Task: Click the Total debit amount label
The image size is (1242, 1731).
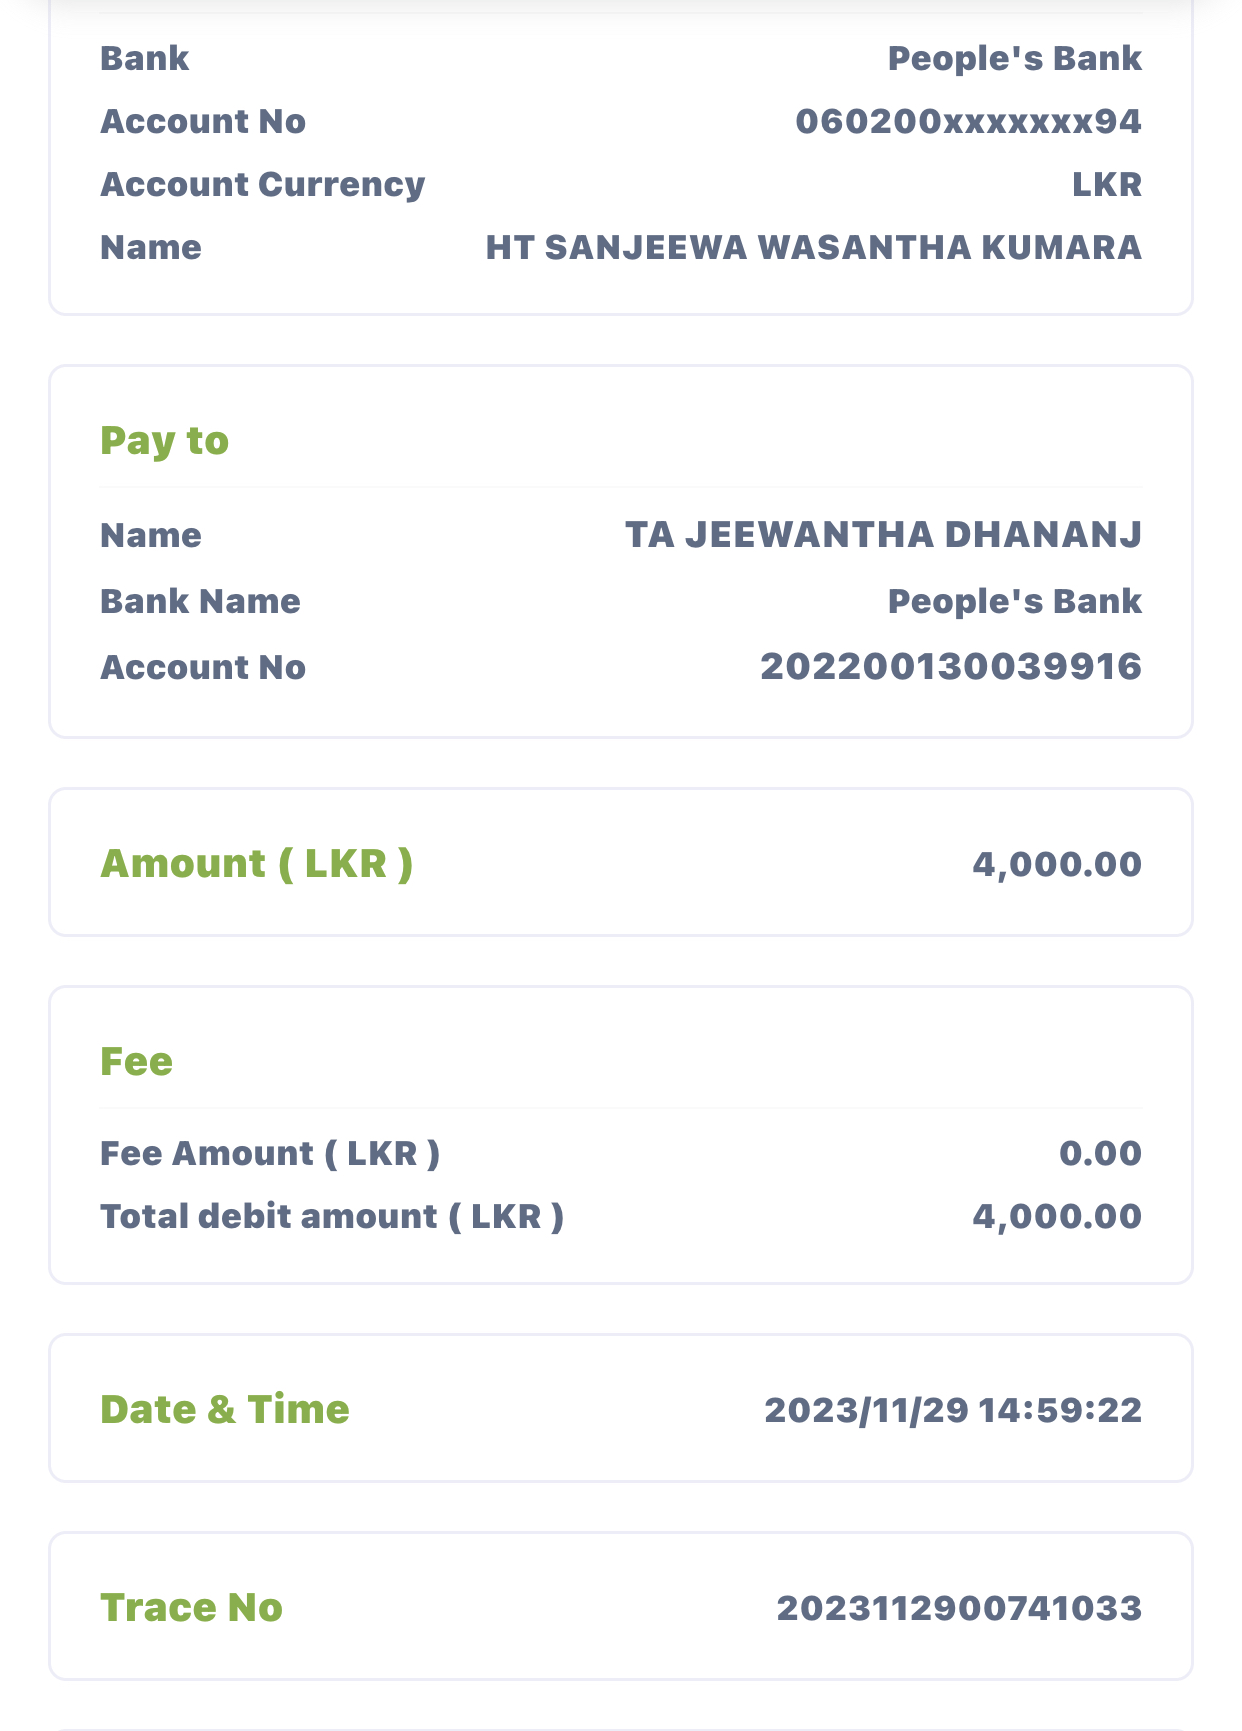Action: 331,1217
